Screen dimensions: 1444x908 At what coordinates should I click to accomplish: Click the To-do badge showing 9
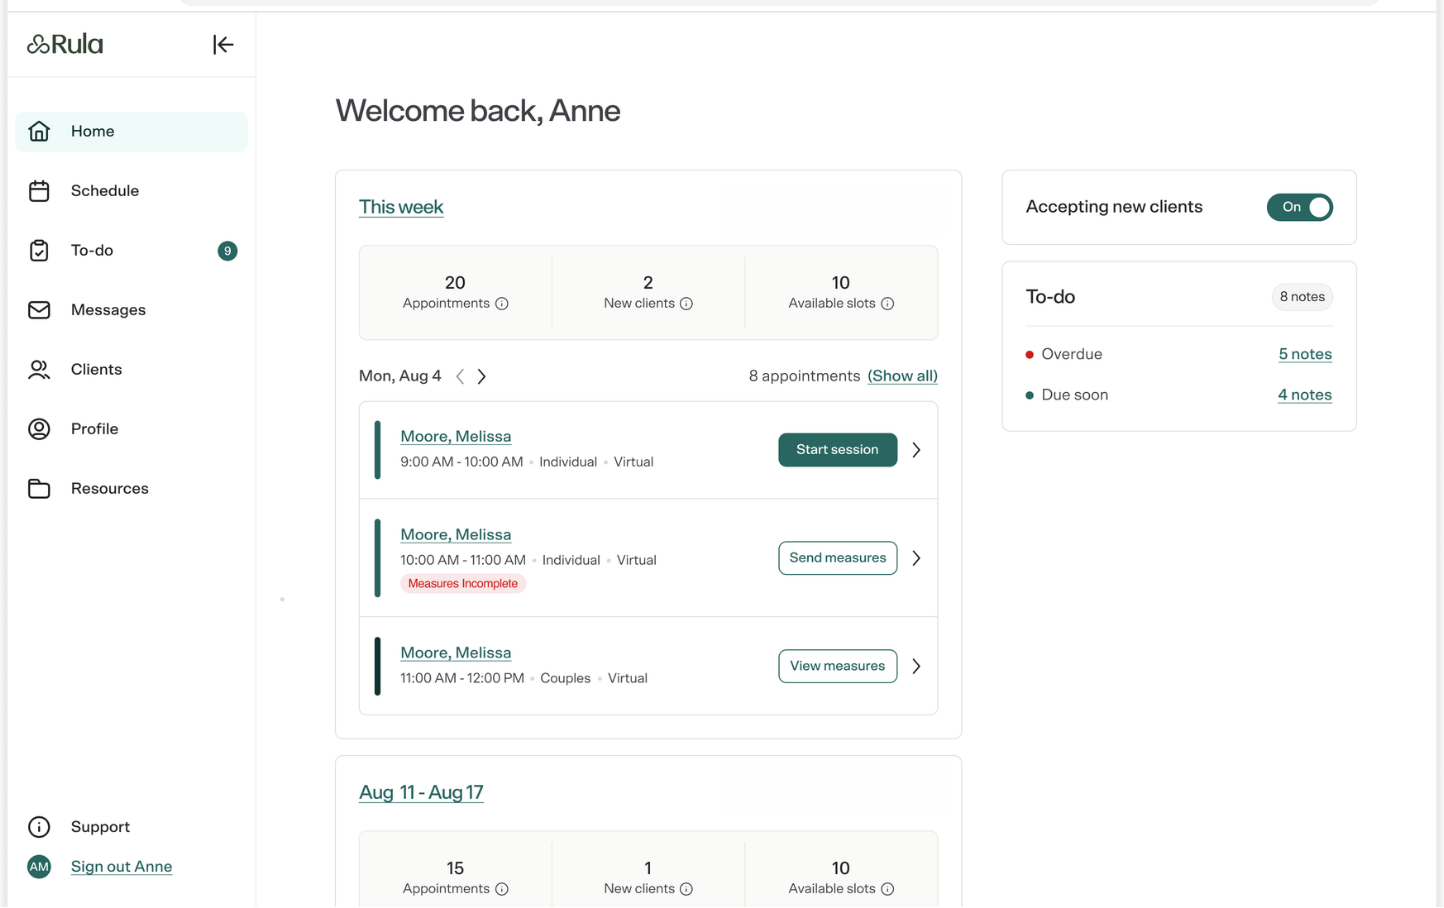[x=227, y=251]
